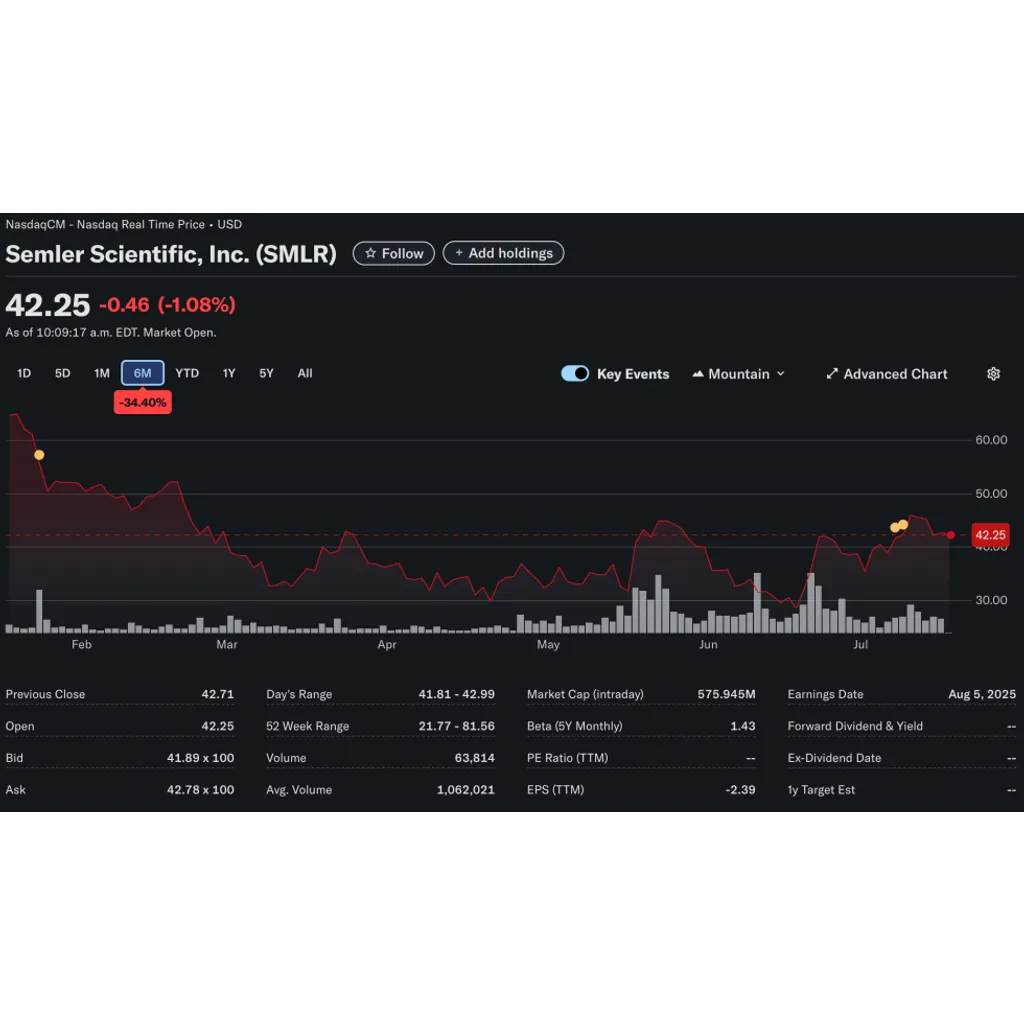Click the 42.25 price label on axis
1024x1024 pixels.
pos(990,535)
